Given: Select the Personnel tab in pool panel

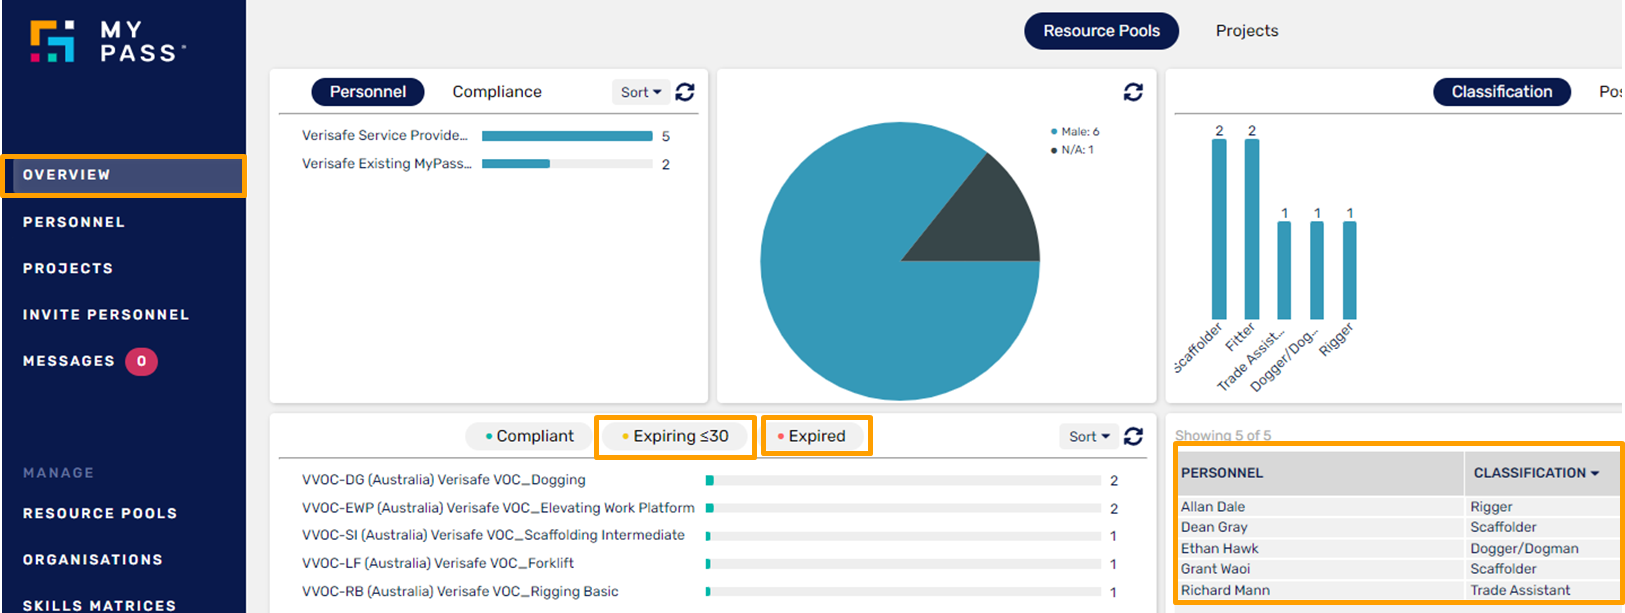Looking at the screenshot, I should pos(368,92).
